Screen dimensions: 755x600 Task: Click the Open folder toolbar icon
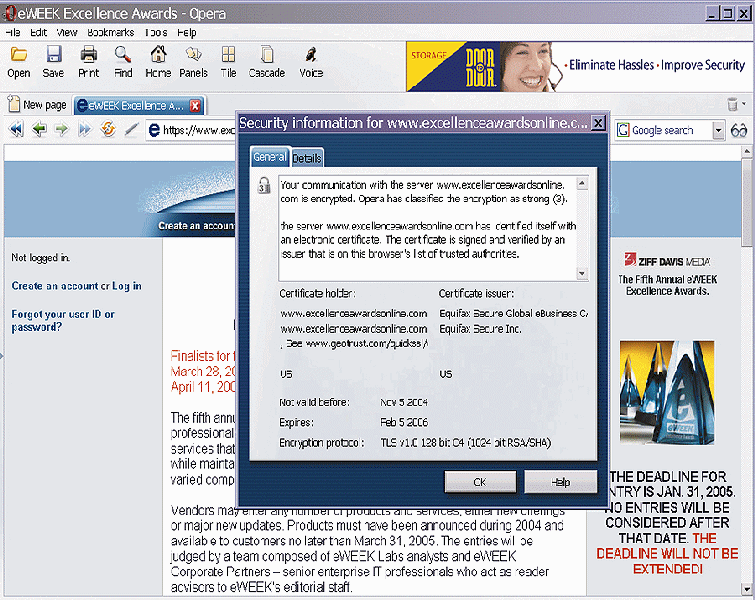pyautogui.click(x=19, y=54)
